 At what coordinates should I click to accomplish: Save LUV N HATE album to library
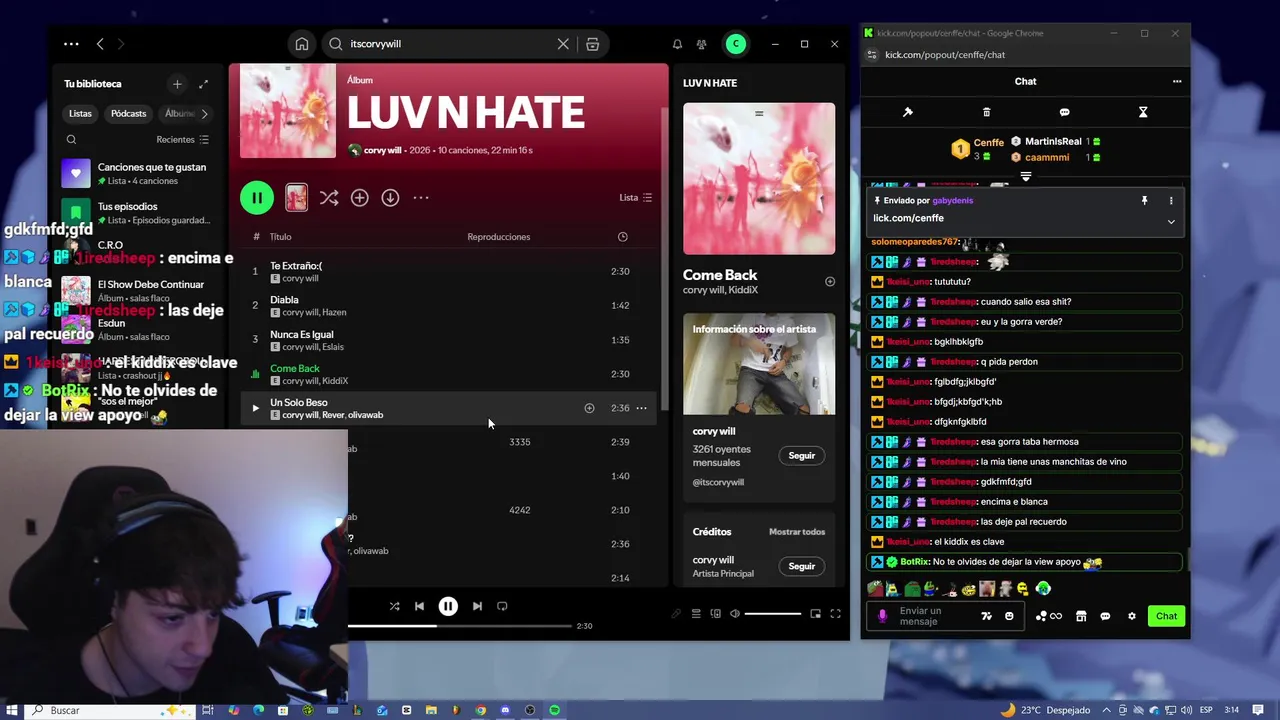(x=359, y=198)
